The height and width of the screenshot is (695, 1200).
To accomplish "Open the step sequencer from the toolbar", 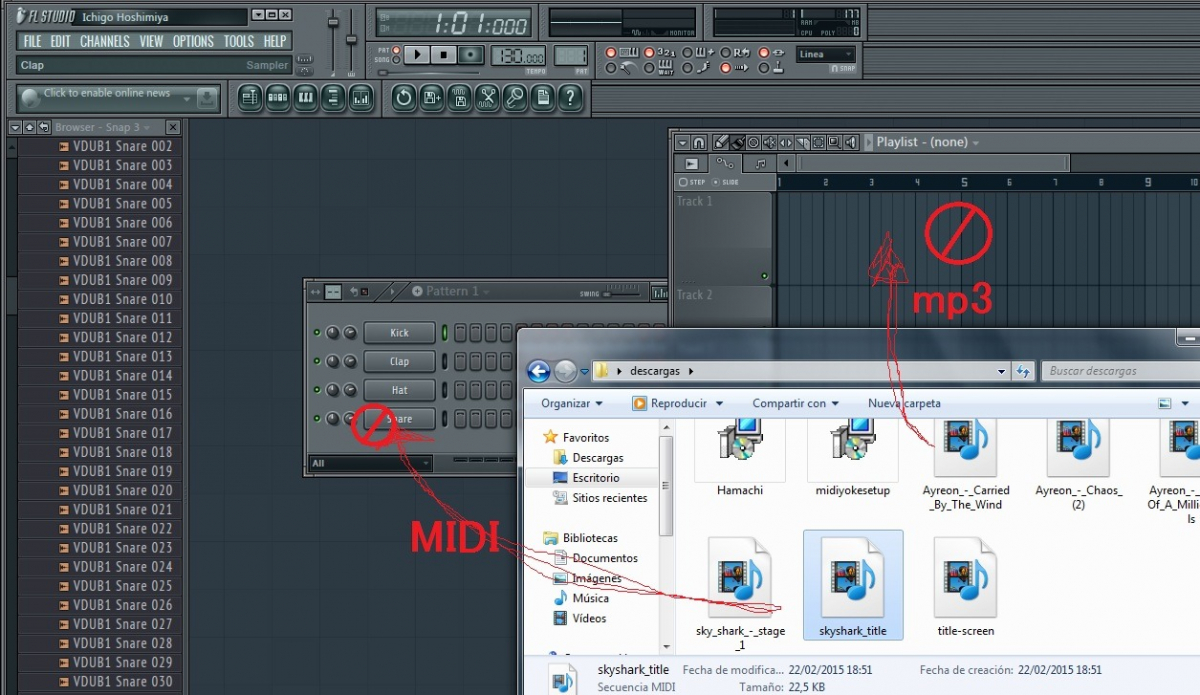I will pos(278,98).
